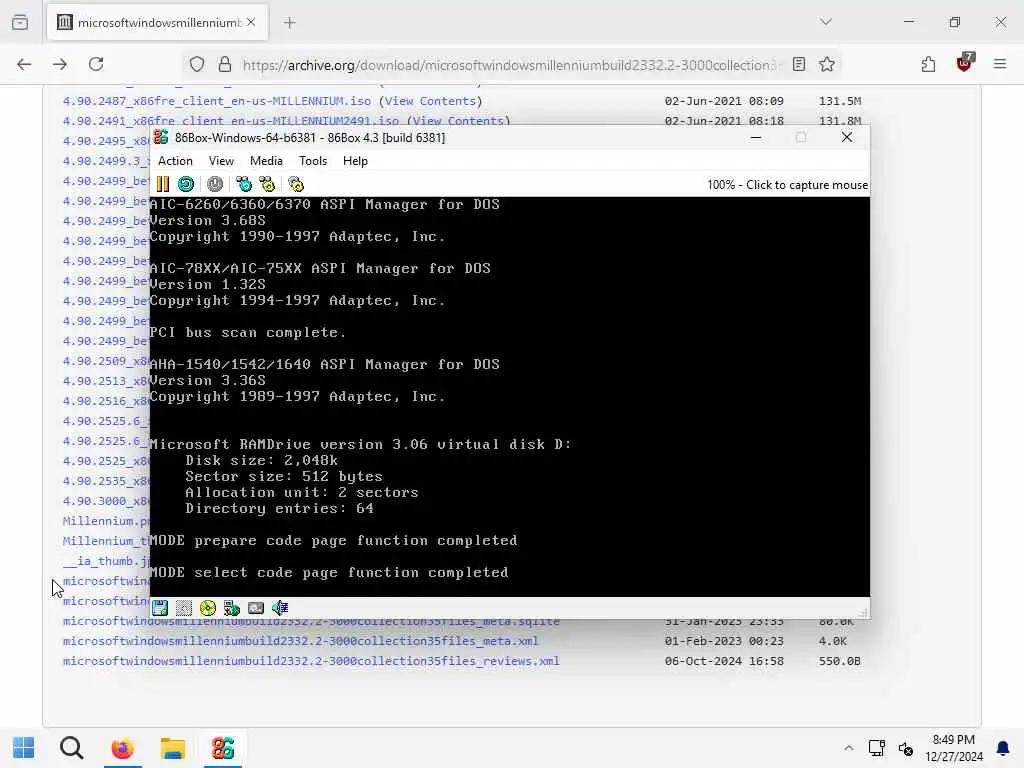Image resolution: width=1024 pixels, height=768 pixels.
Task: Open the Windows Start menu
Action: 24,748
